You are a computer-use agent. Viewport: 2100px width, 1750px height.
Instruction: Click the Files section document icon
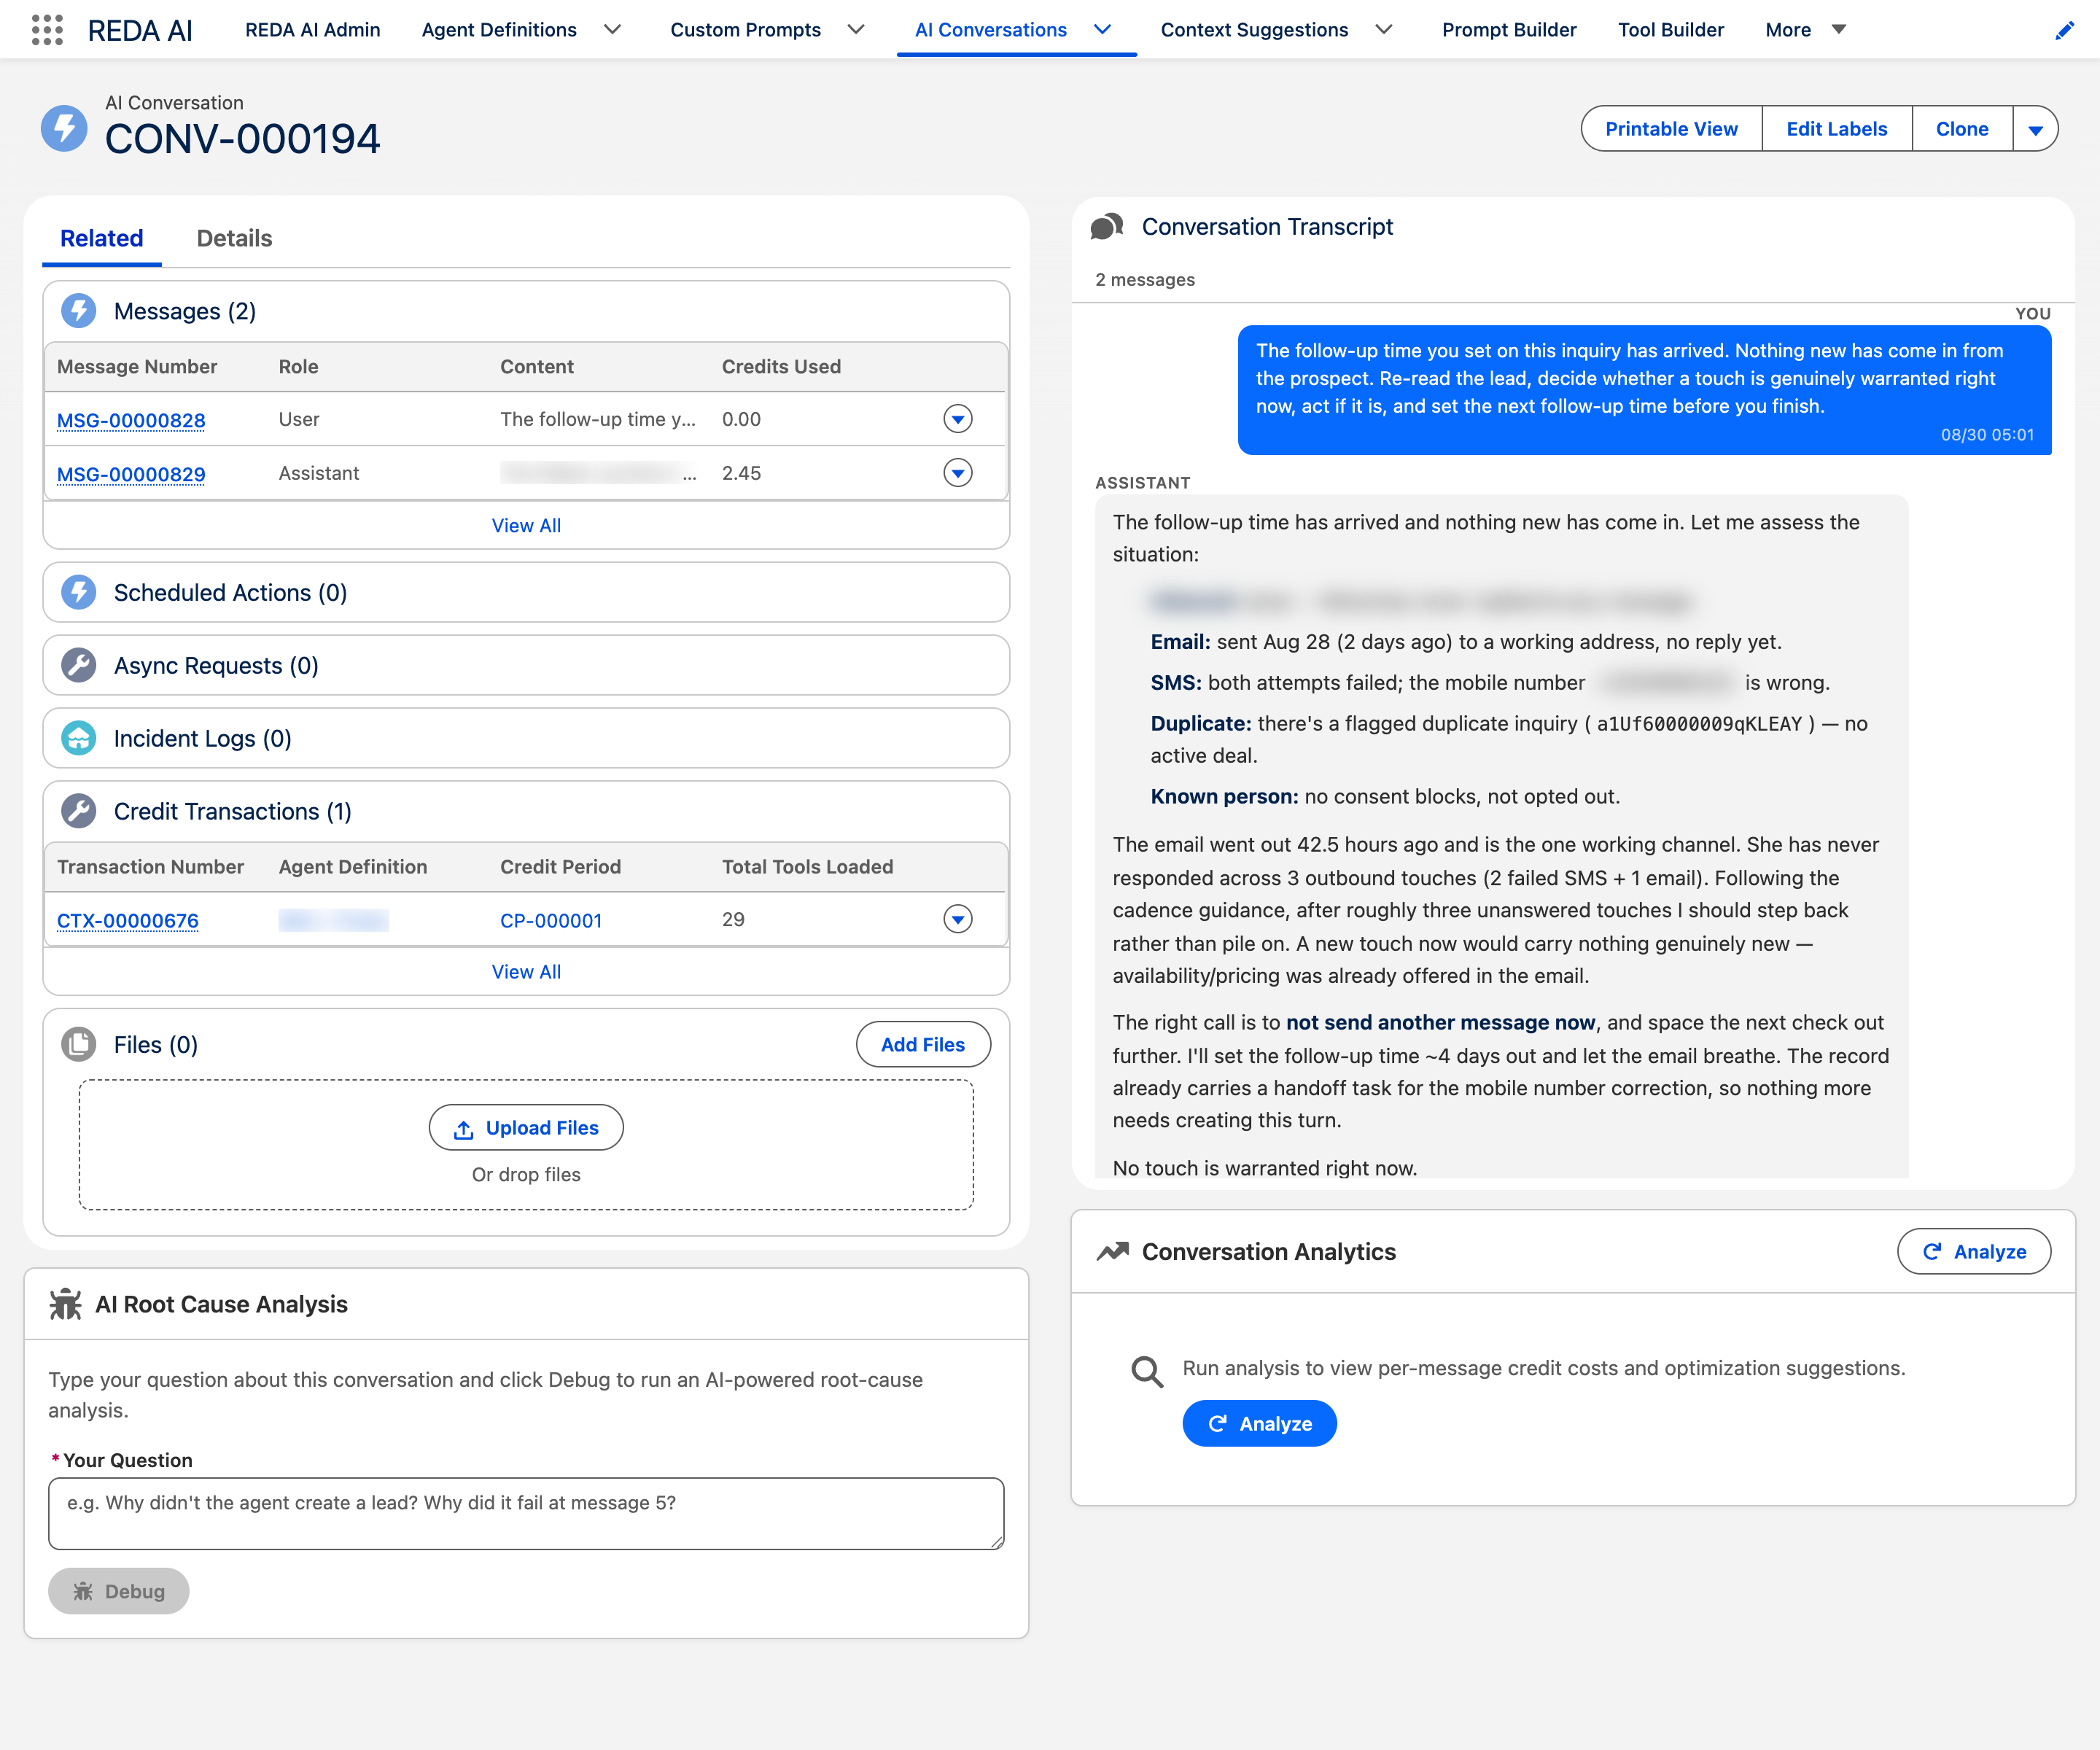(x=79, y=1044)
